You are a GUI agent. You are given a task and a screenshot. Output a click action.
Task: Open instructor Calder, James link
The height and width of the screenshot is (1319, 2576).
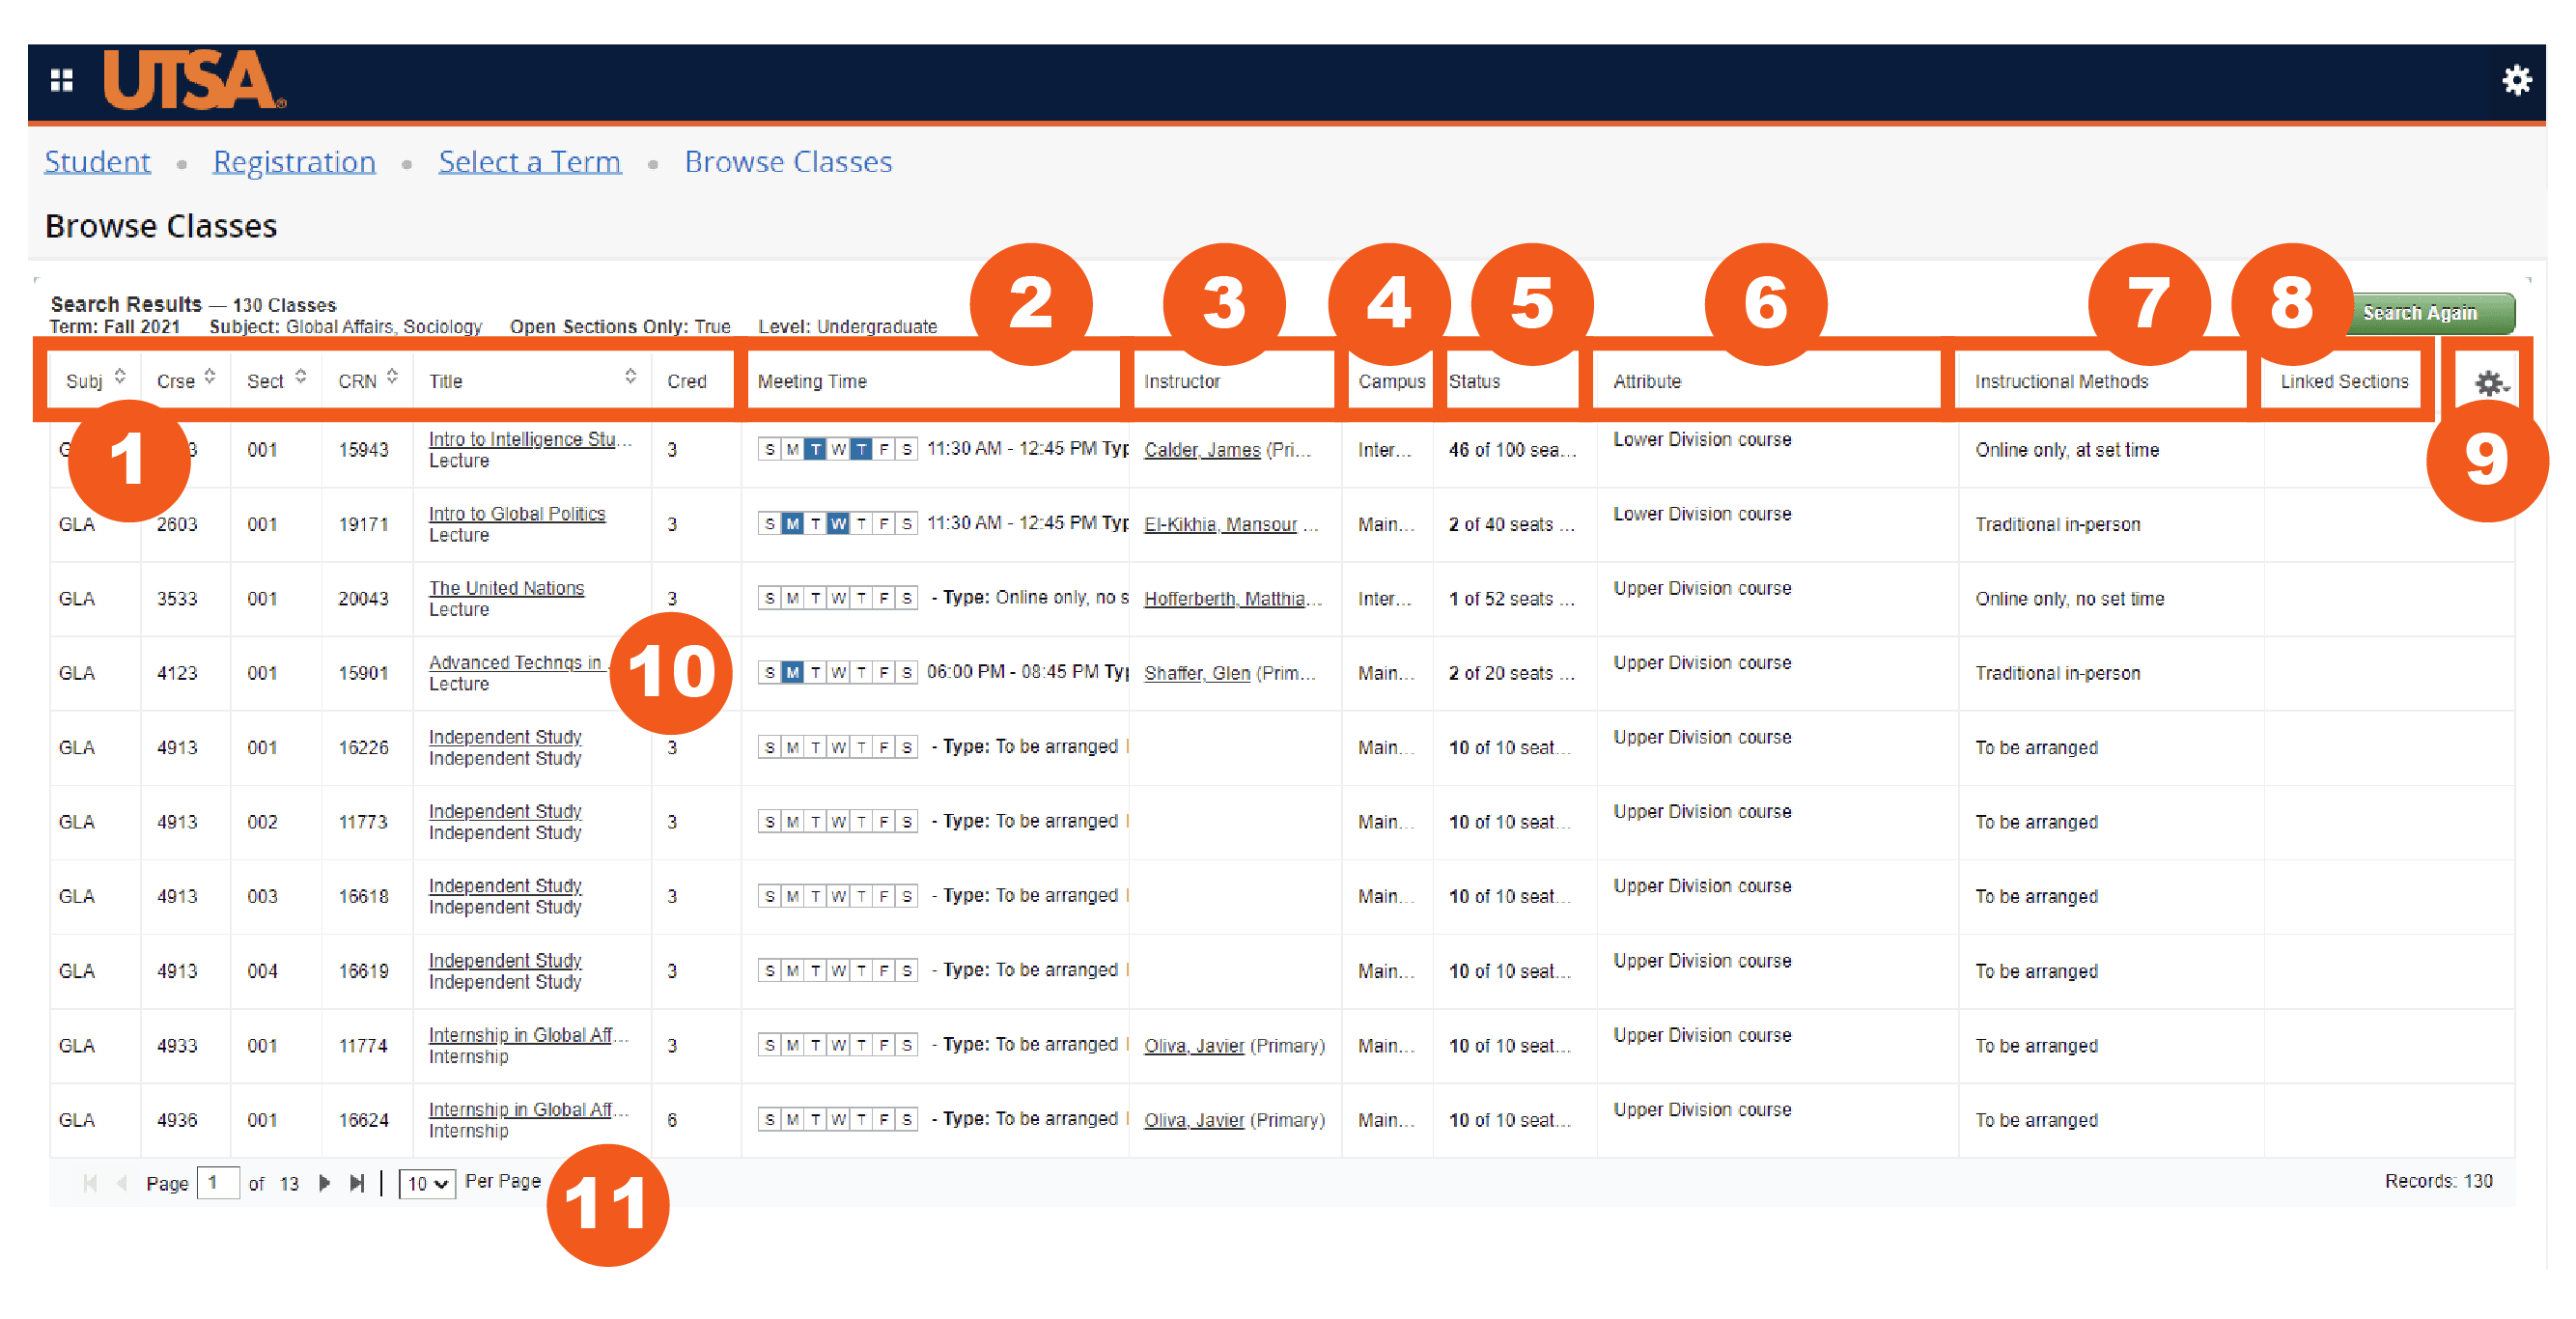1201,450
